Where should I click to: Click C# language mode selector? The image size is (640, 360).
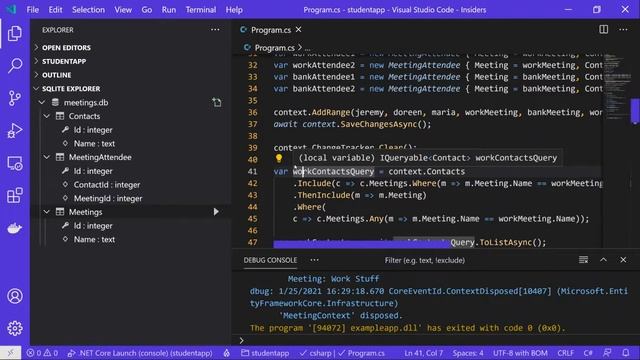(x=588, y=353)
